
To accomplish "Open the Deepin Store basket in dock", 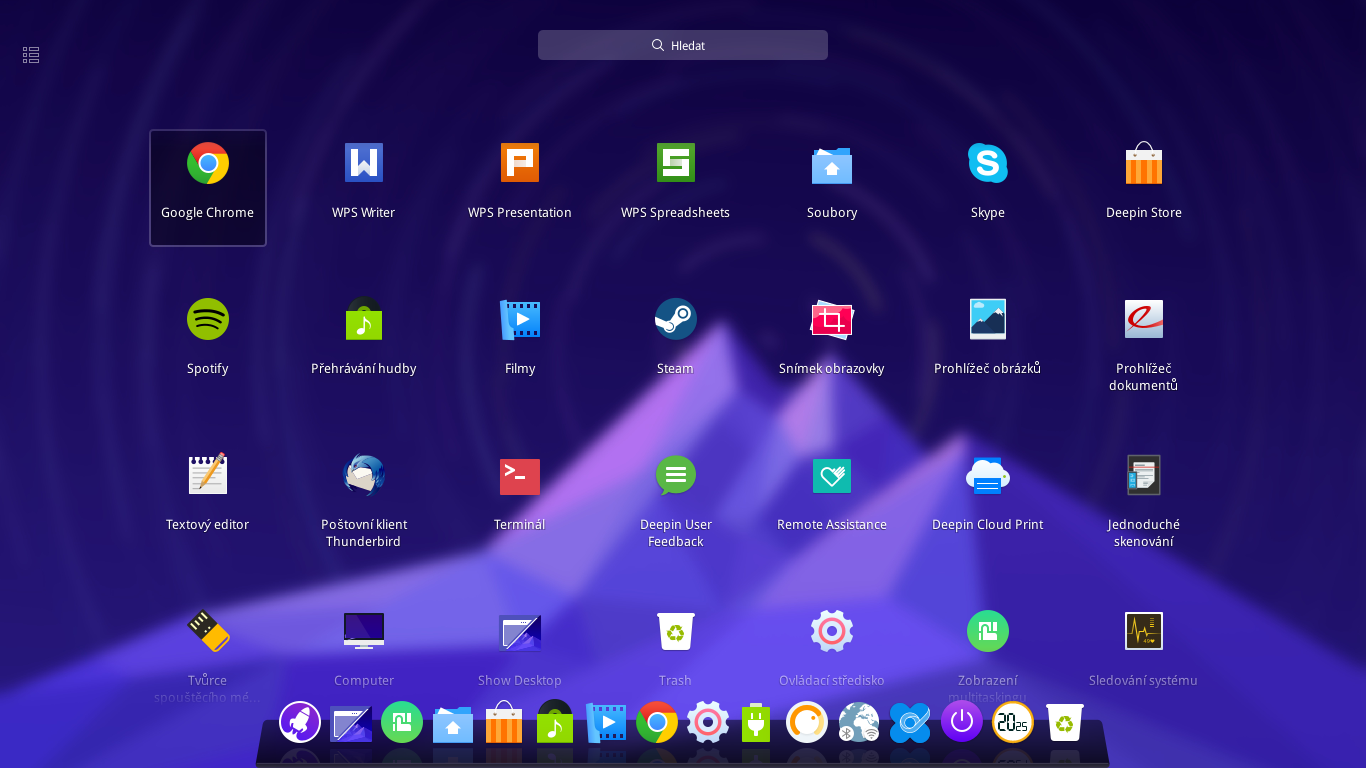I will [504, 722].
